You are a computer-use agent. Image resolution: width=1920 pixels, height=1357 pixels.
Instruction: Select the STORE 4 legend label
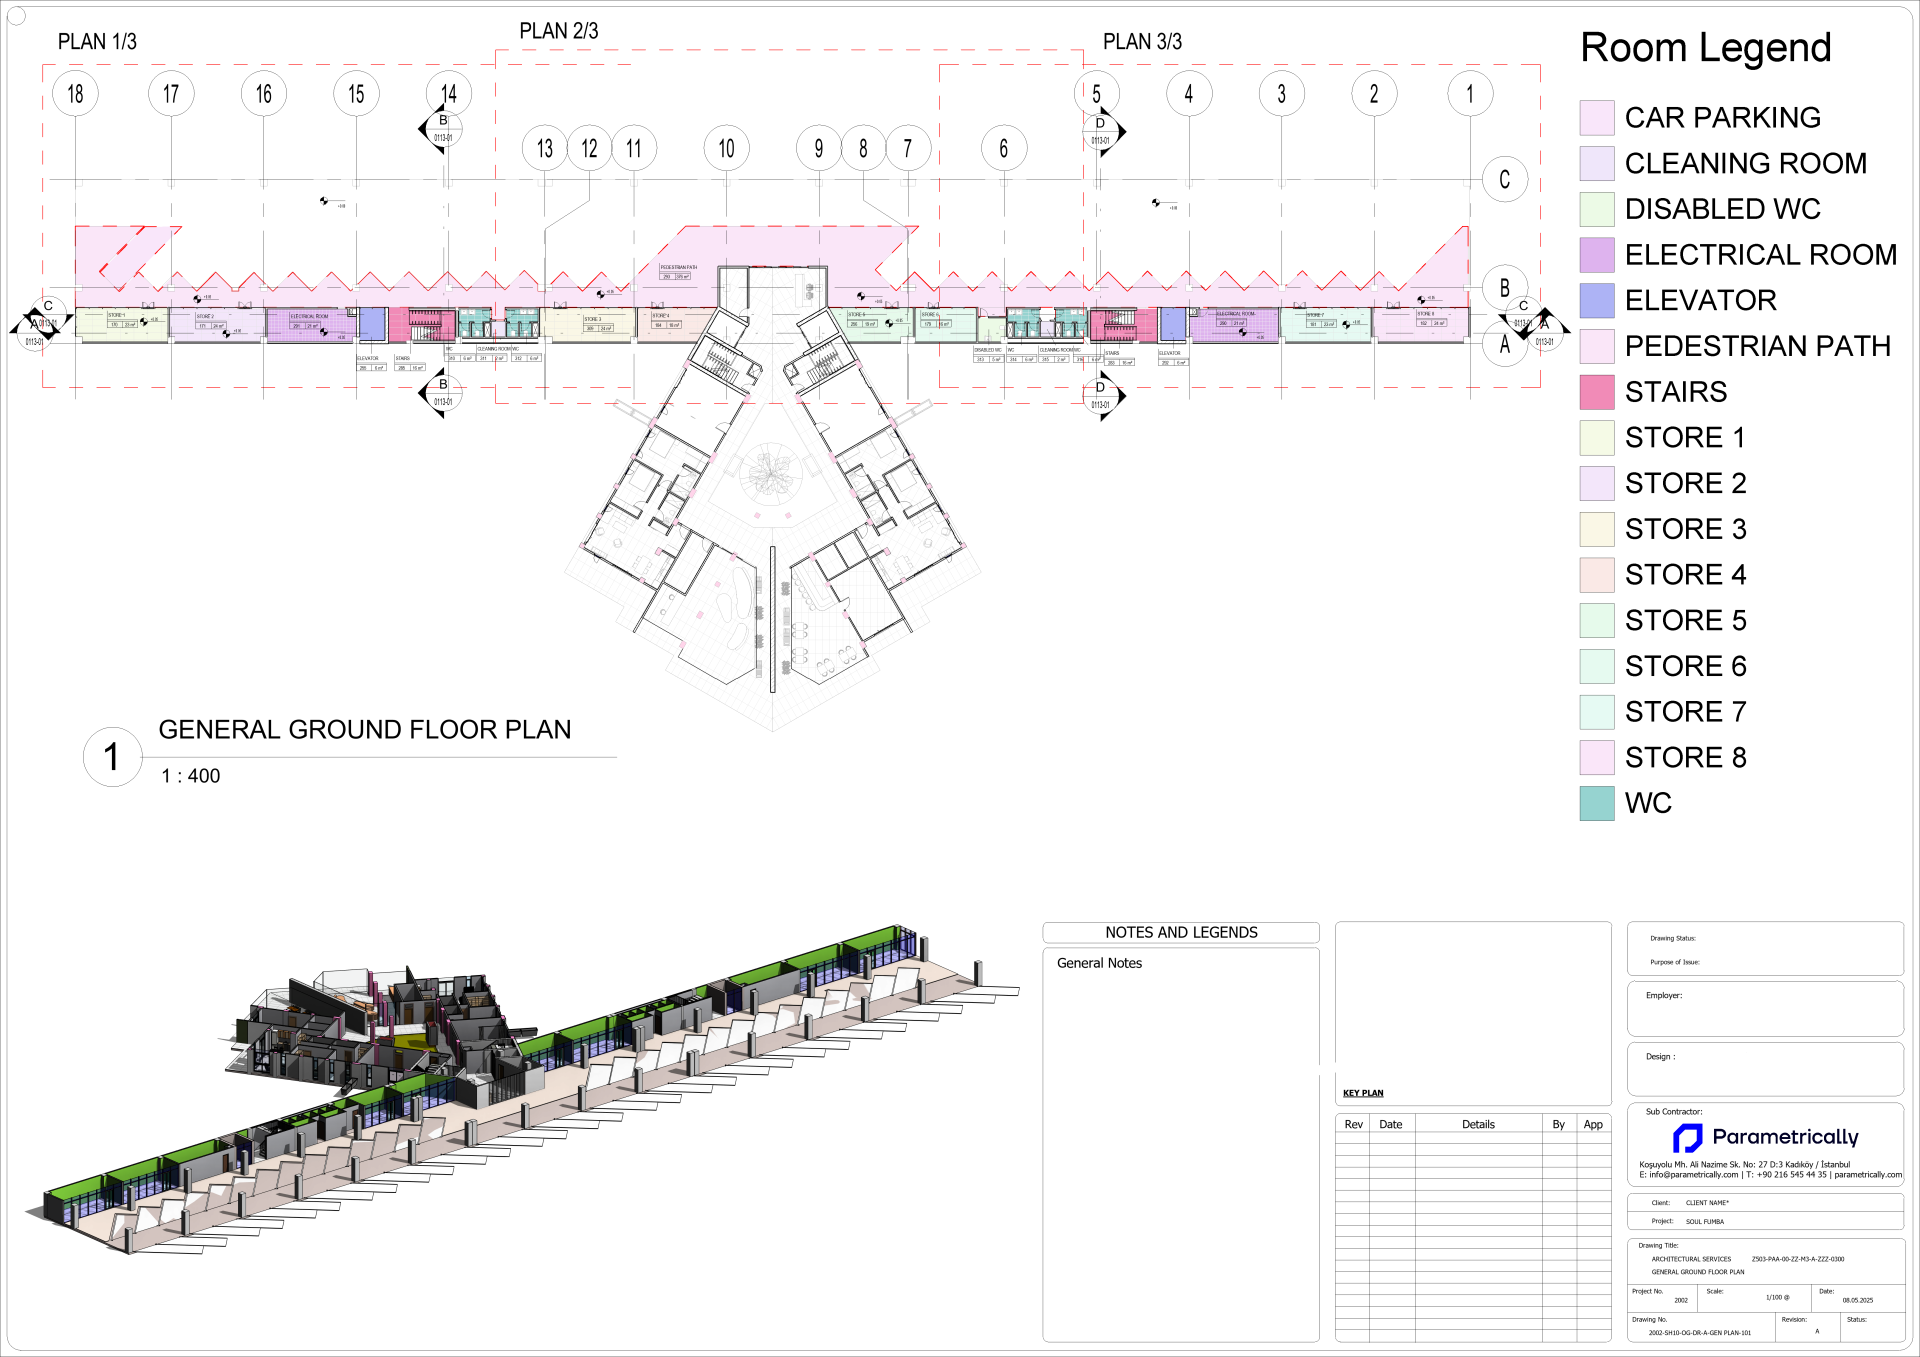(1686, 574)
